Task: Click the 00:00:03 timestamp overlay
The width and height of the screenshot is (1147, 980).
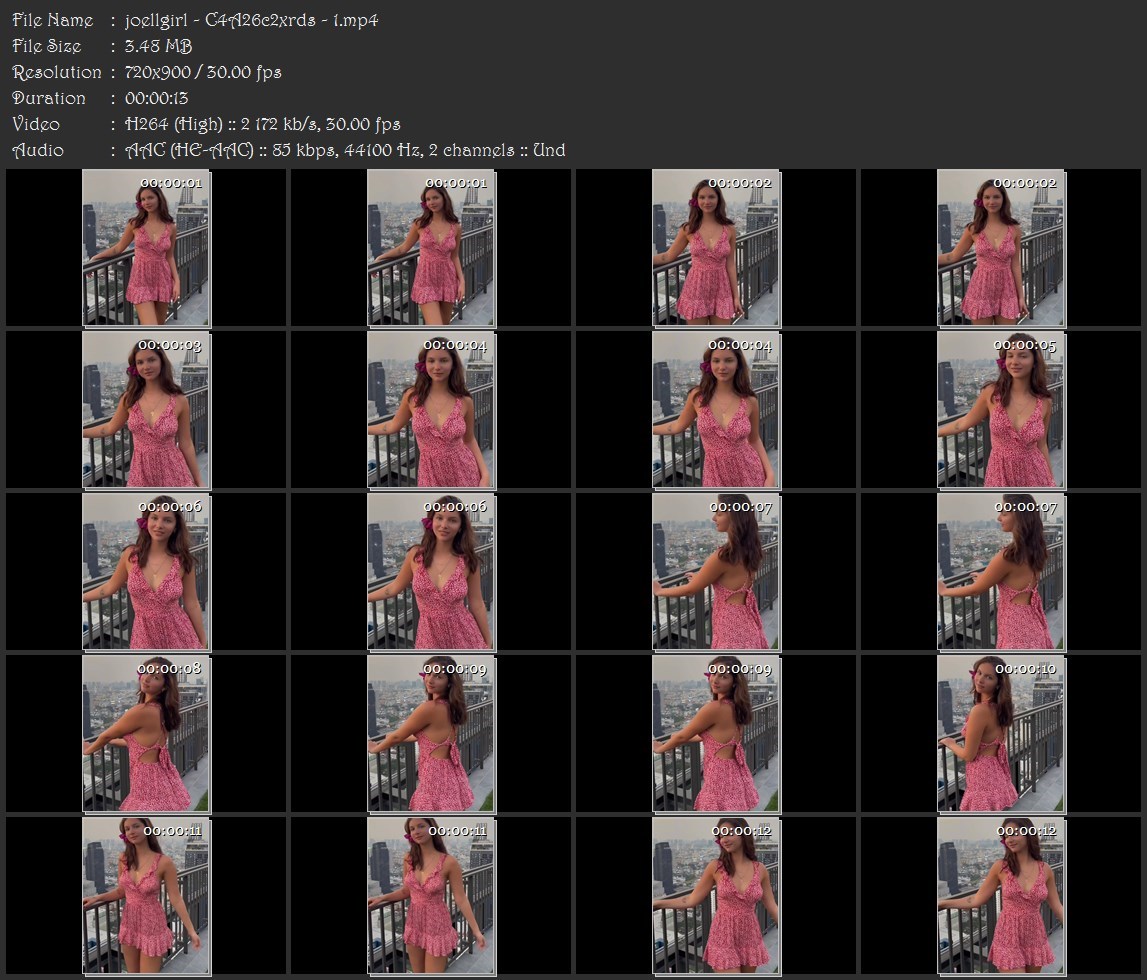Action: click(x=170, y=345)
